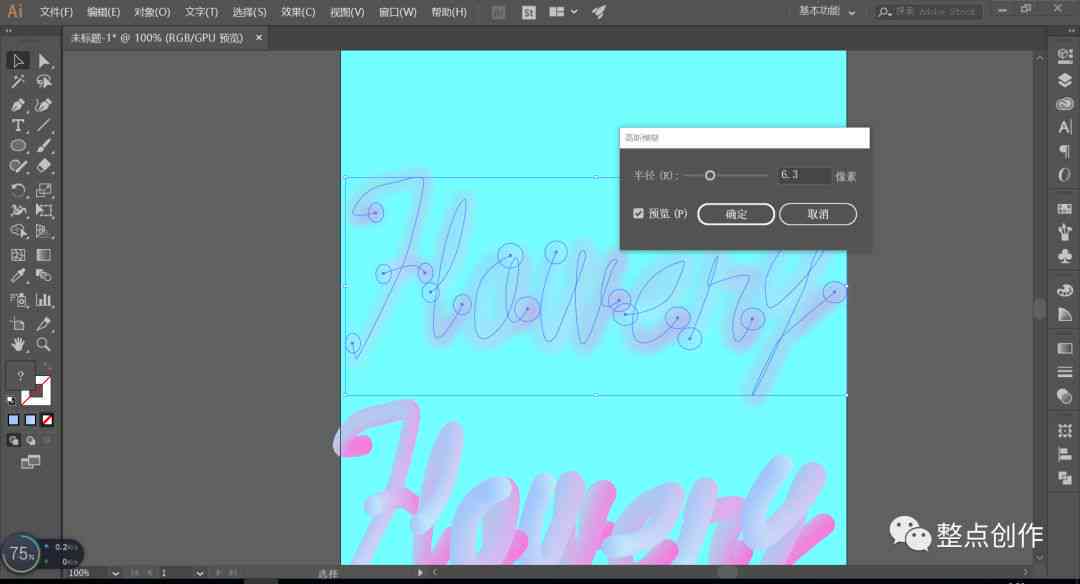Click the GPU performance rocket icon
Viewport: 1080px width, 584px height.
(x=599, y=12)
